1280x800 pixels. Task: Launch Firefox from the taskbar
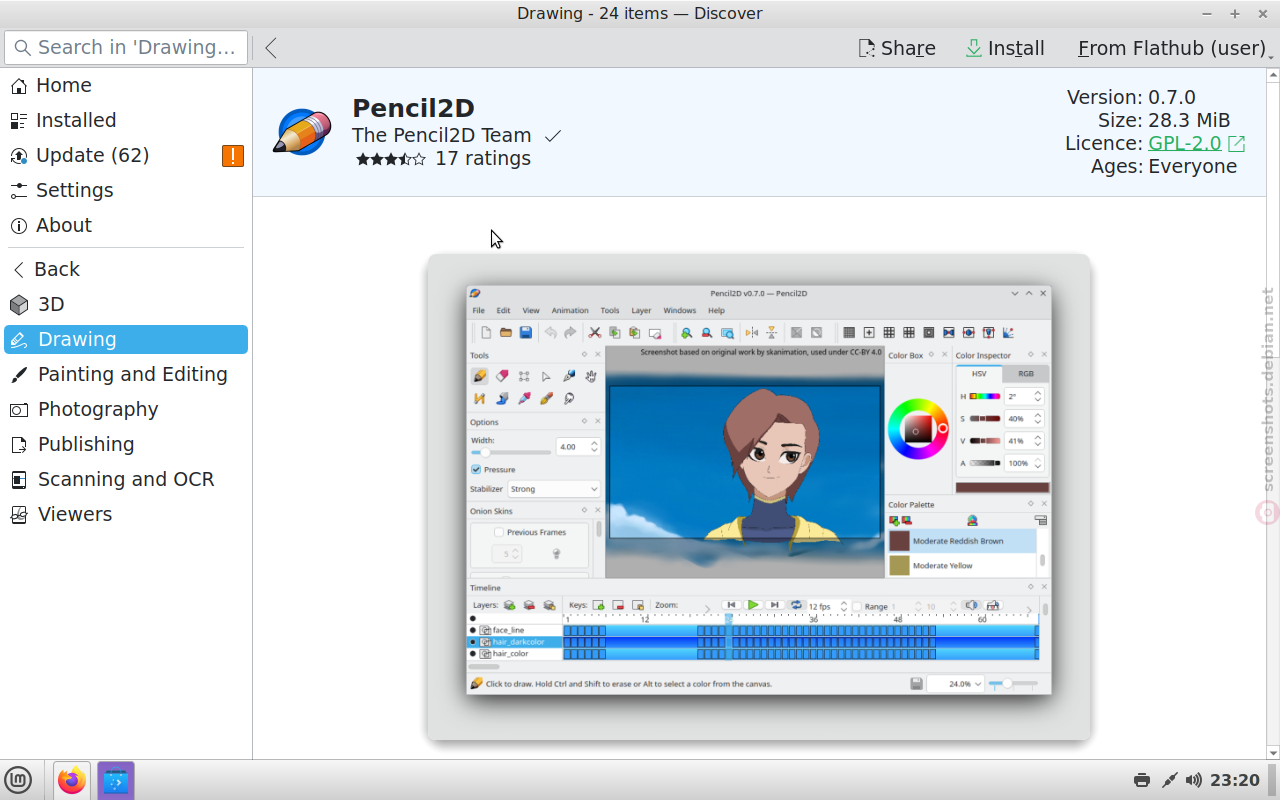71,780
